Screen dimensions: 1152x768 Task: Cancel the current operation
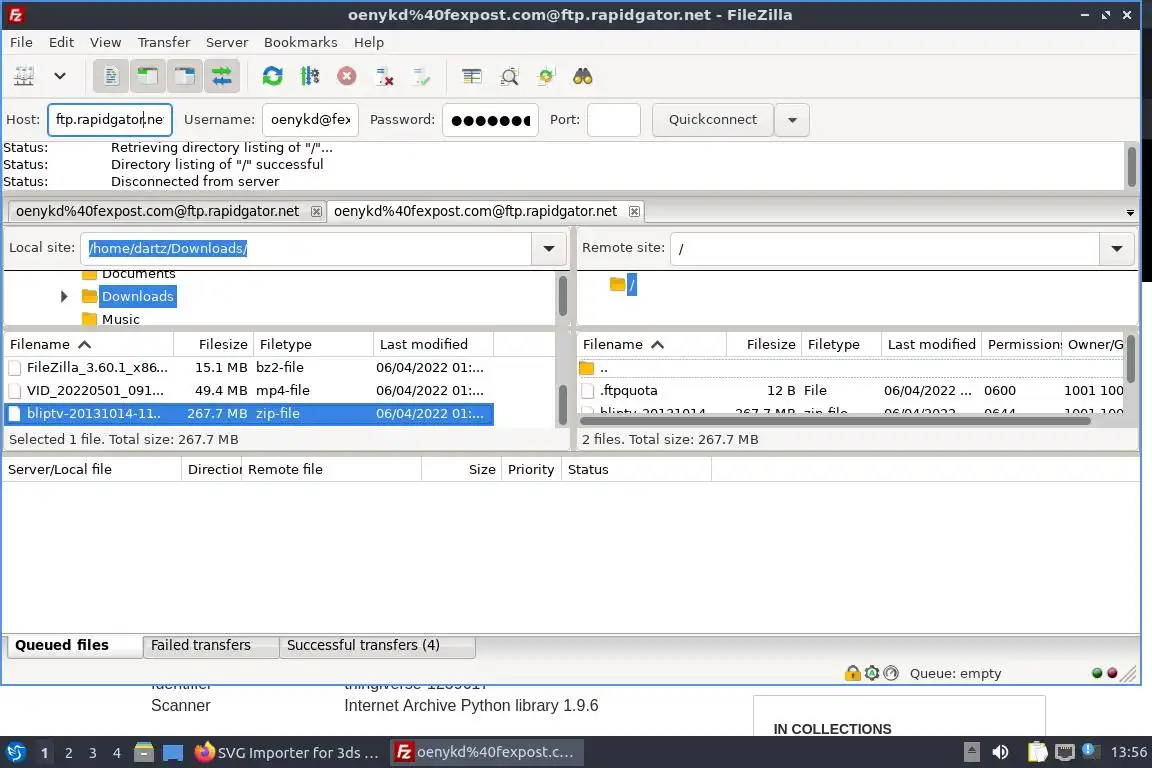[x=347, y=76]
